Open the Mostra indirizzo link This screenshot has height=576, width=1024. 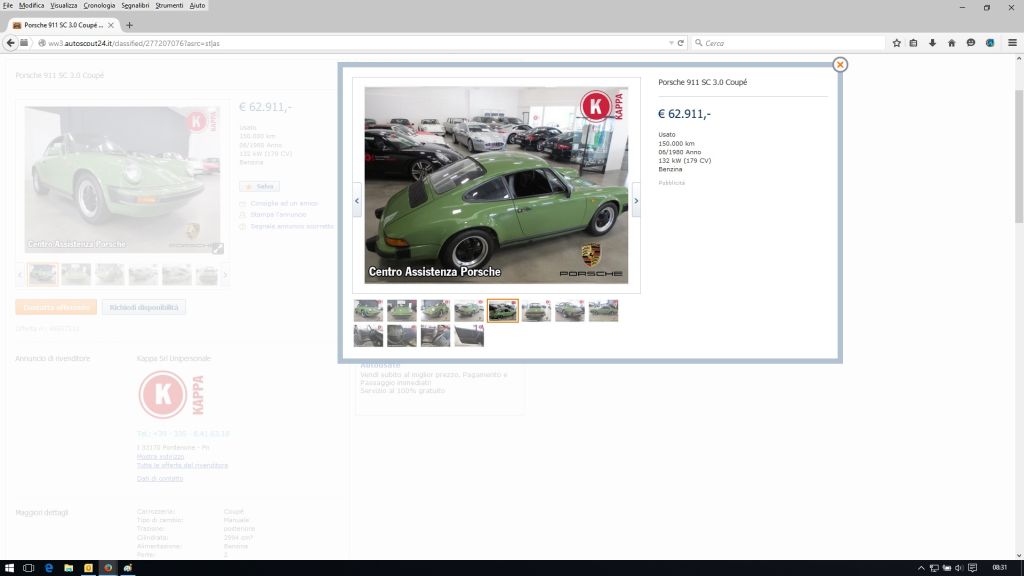(161, 457)
